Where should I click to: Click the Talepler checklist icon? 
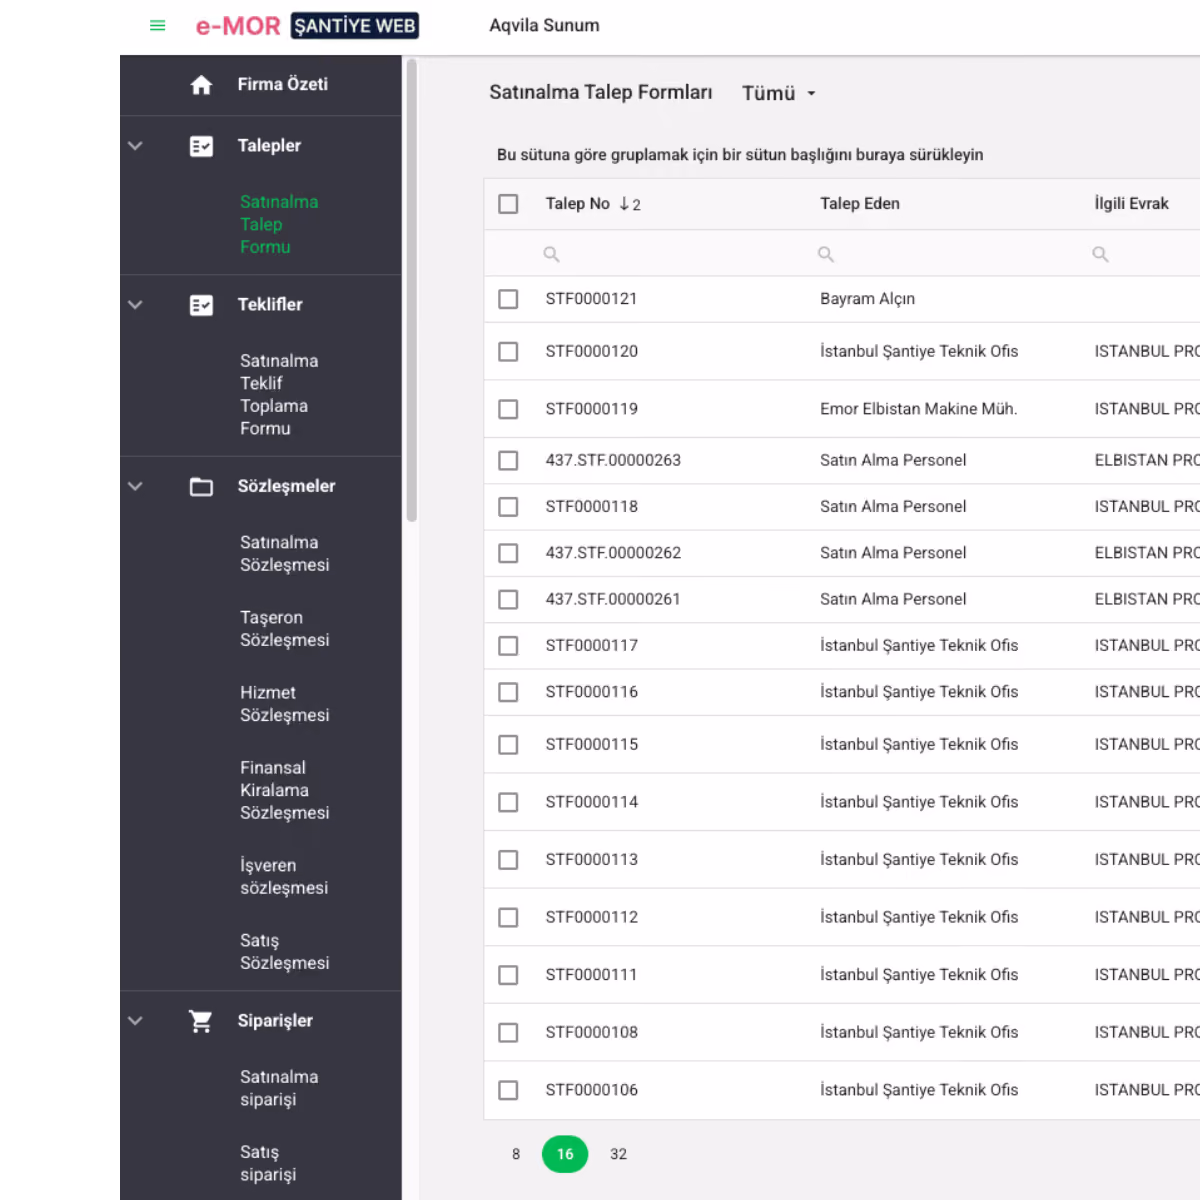point(201,146)
